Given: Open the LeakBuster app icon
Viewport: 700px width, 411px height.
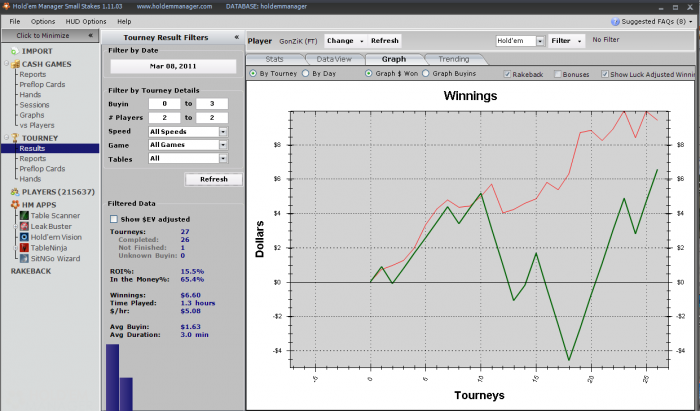Looking at the screenshot, I should coord(24,226).
